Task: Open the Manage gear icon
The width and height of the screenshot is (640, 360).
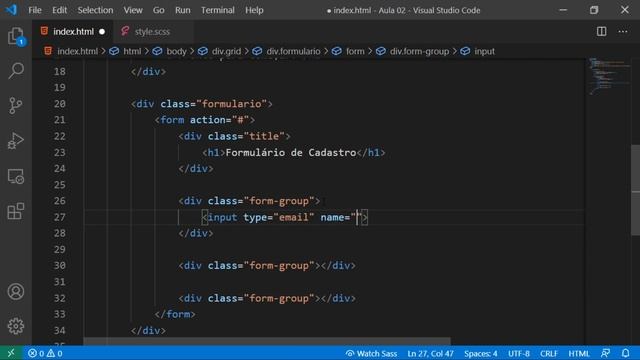Action: [x=16, y=326]
